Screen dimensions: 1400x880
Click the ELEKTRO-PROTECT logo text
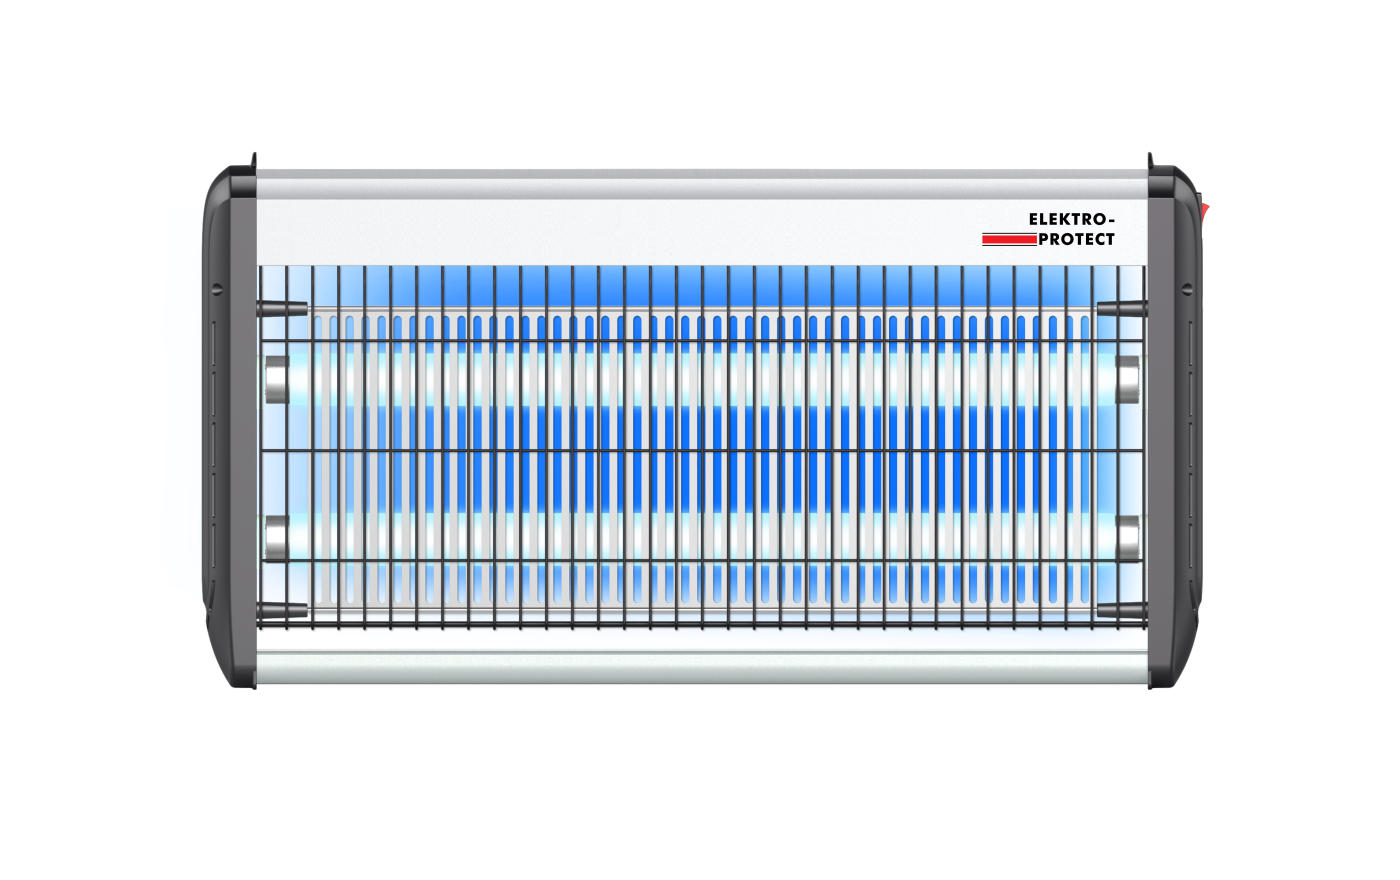coord(1071,229)
